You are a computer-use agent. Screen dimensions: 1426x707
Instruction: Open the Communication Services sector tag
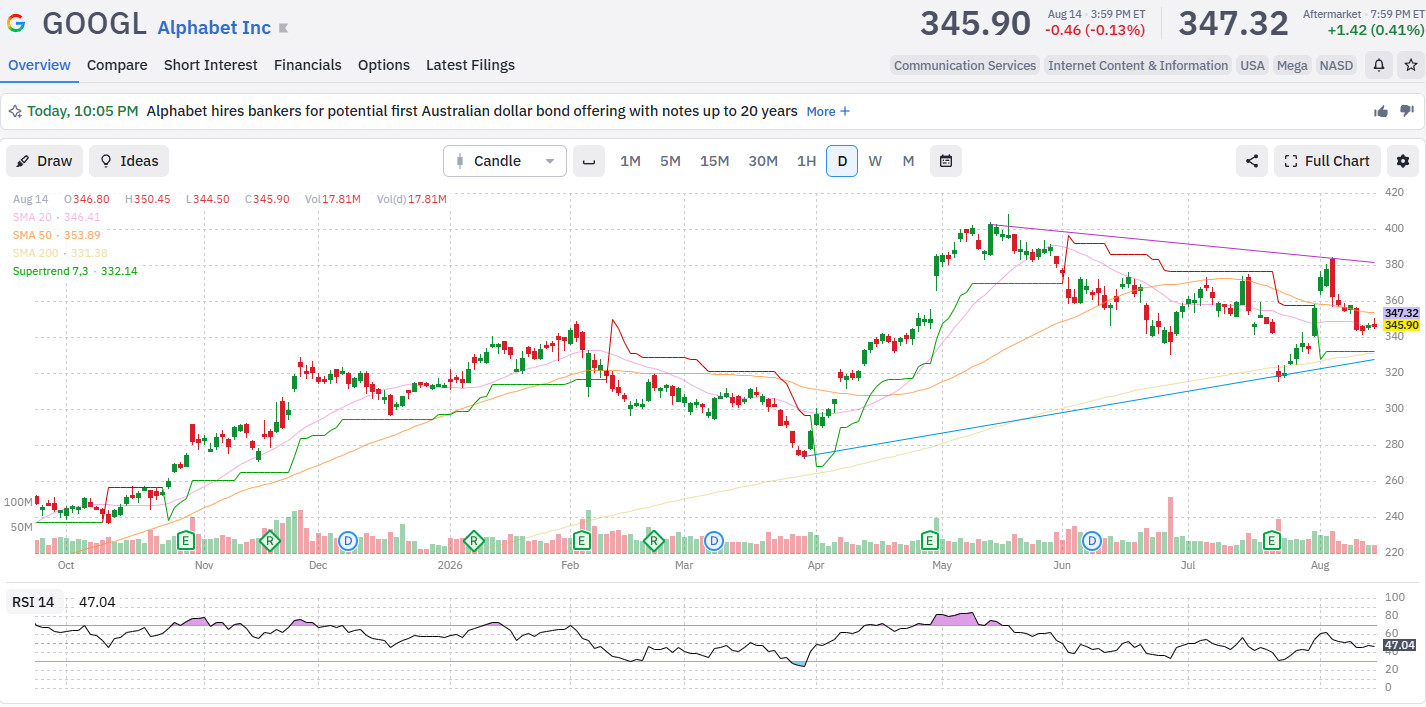[965, 65]
